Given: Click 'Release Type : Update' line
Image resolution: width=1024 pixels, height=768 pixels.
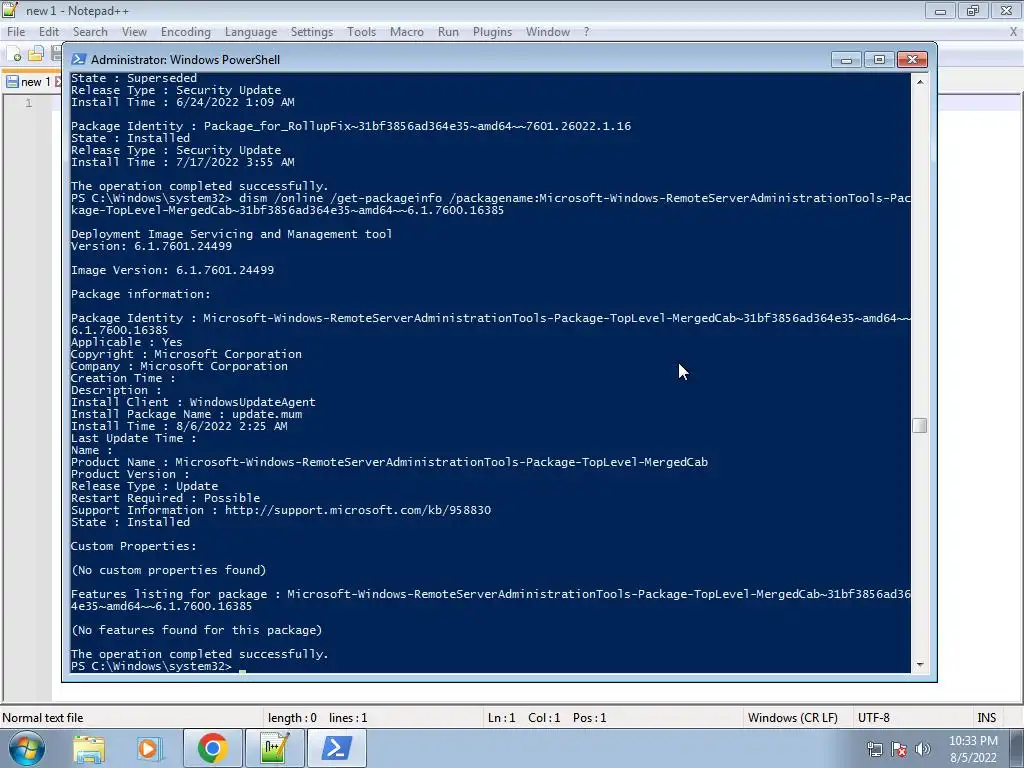Looking at the screenshot, I should [x=144, y=486].
